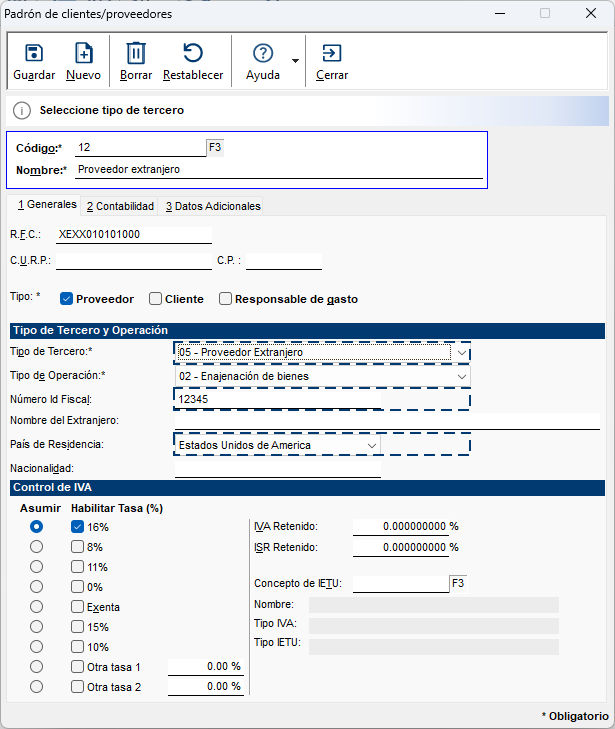Click the Borrar trash icon
The width and height of the screenshot is (615, 729).
tap(136, 54)
